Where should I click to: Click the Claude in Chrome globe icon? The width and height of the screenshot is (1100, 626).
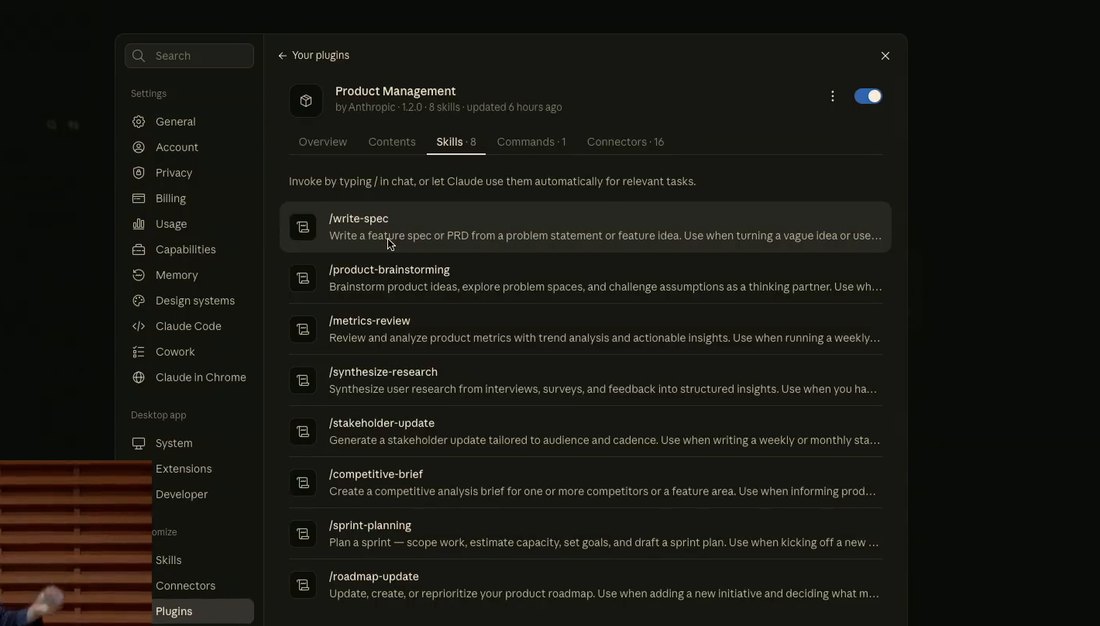(x=139, y=378)
